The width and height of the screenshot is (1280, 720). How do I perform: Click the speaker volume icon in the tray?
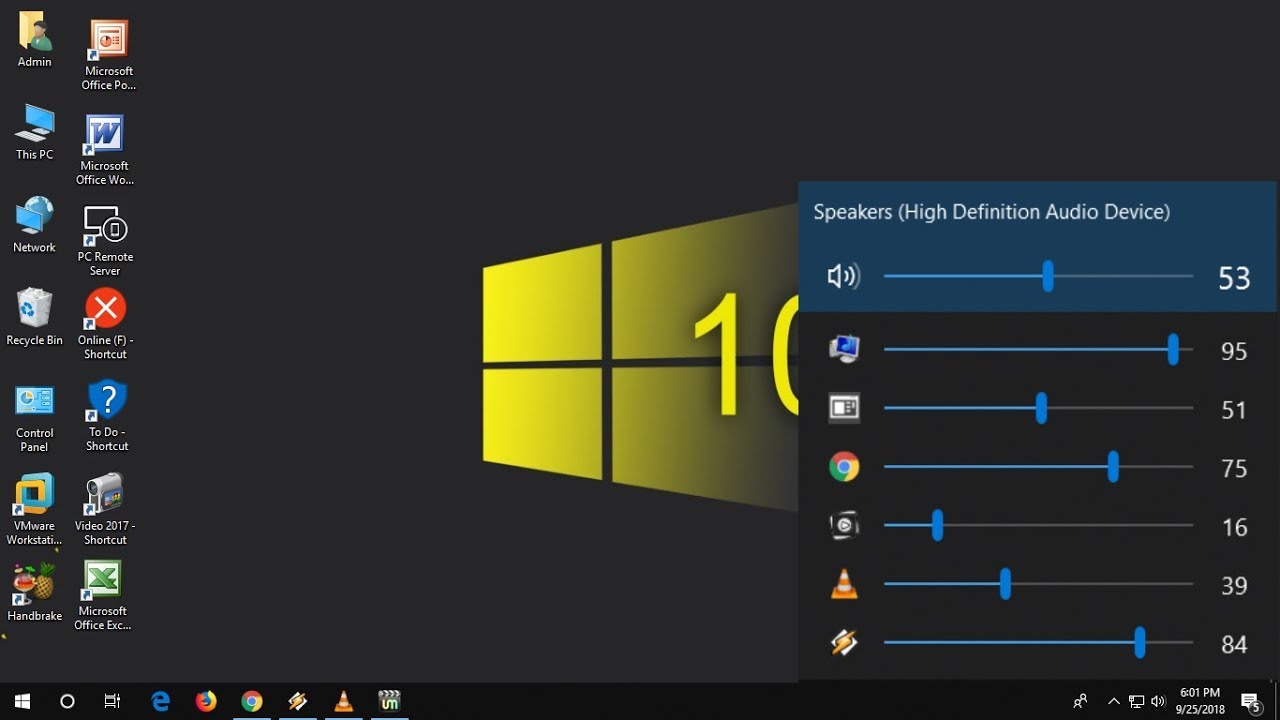[1158, 701]
